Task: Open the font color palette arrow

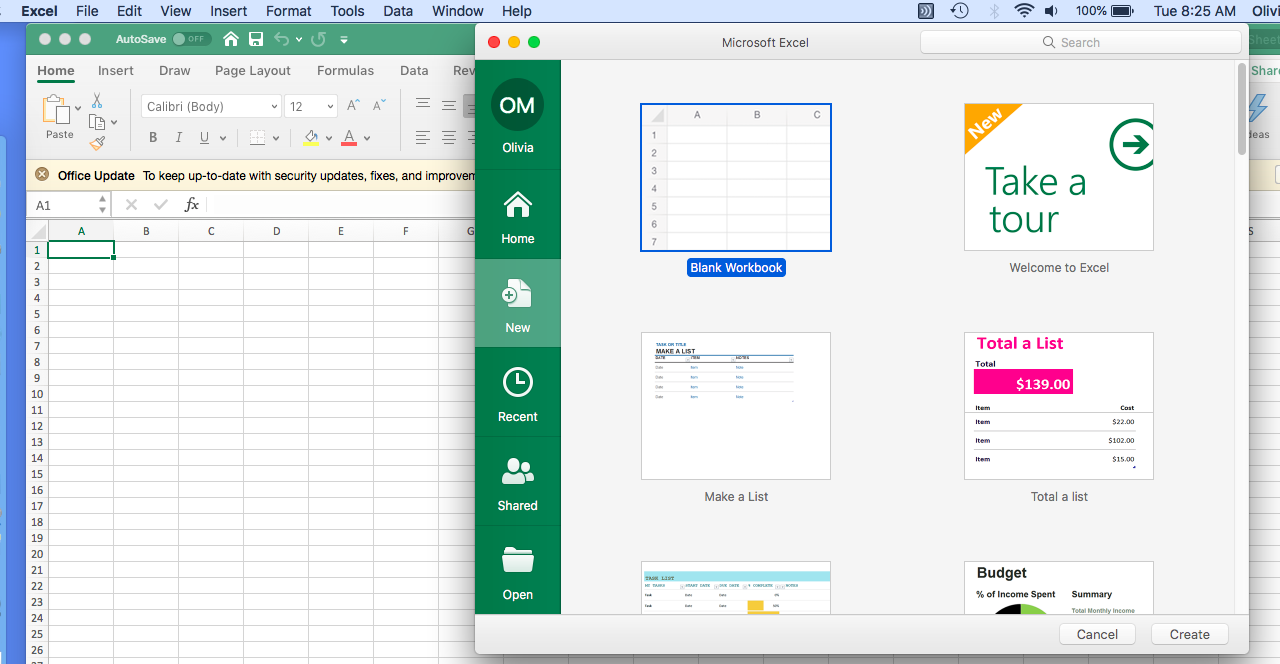Action: click(367, 139)
